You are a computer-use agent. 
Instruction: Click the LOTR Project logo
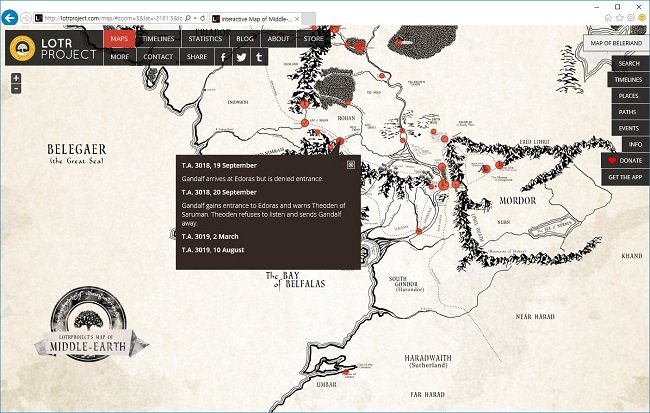point(54,48)
